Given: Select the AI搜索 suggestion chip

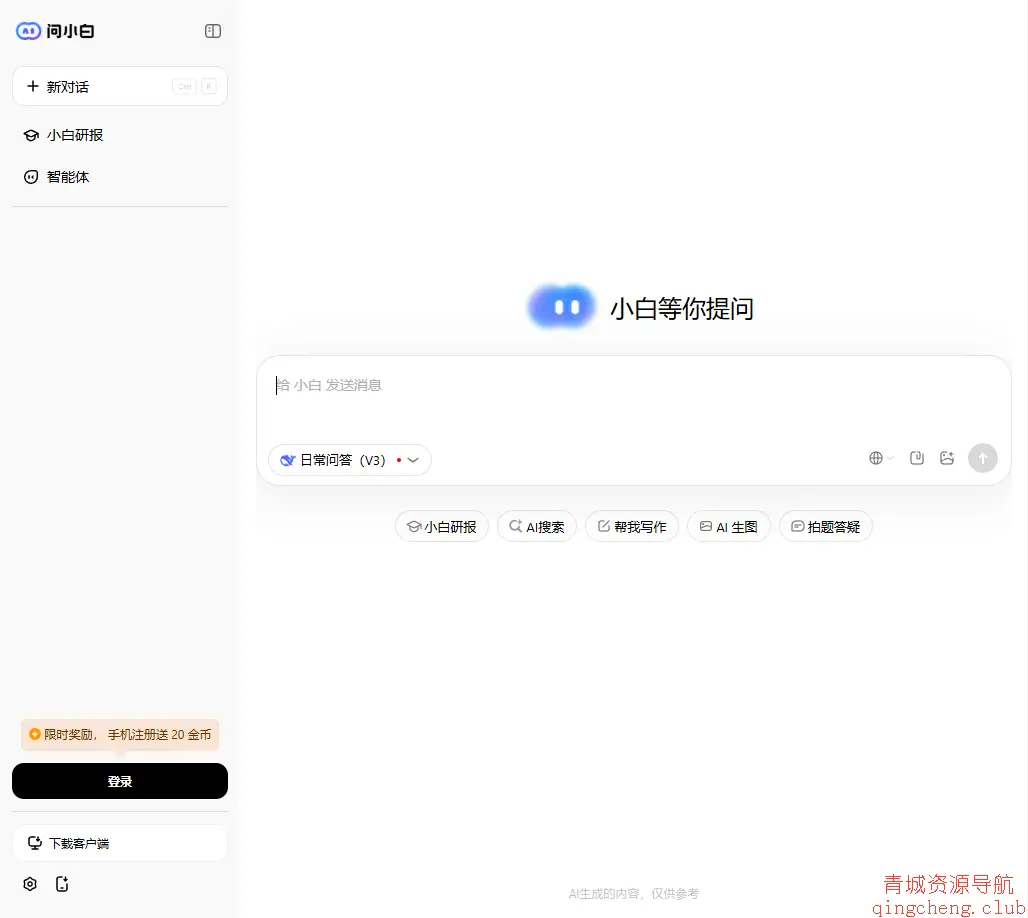Looking at the screenshot, I should tap(537, 526).
